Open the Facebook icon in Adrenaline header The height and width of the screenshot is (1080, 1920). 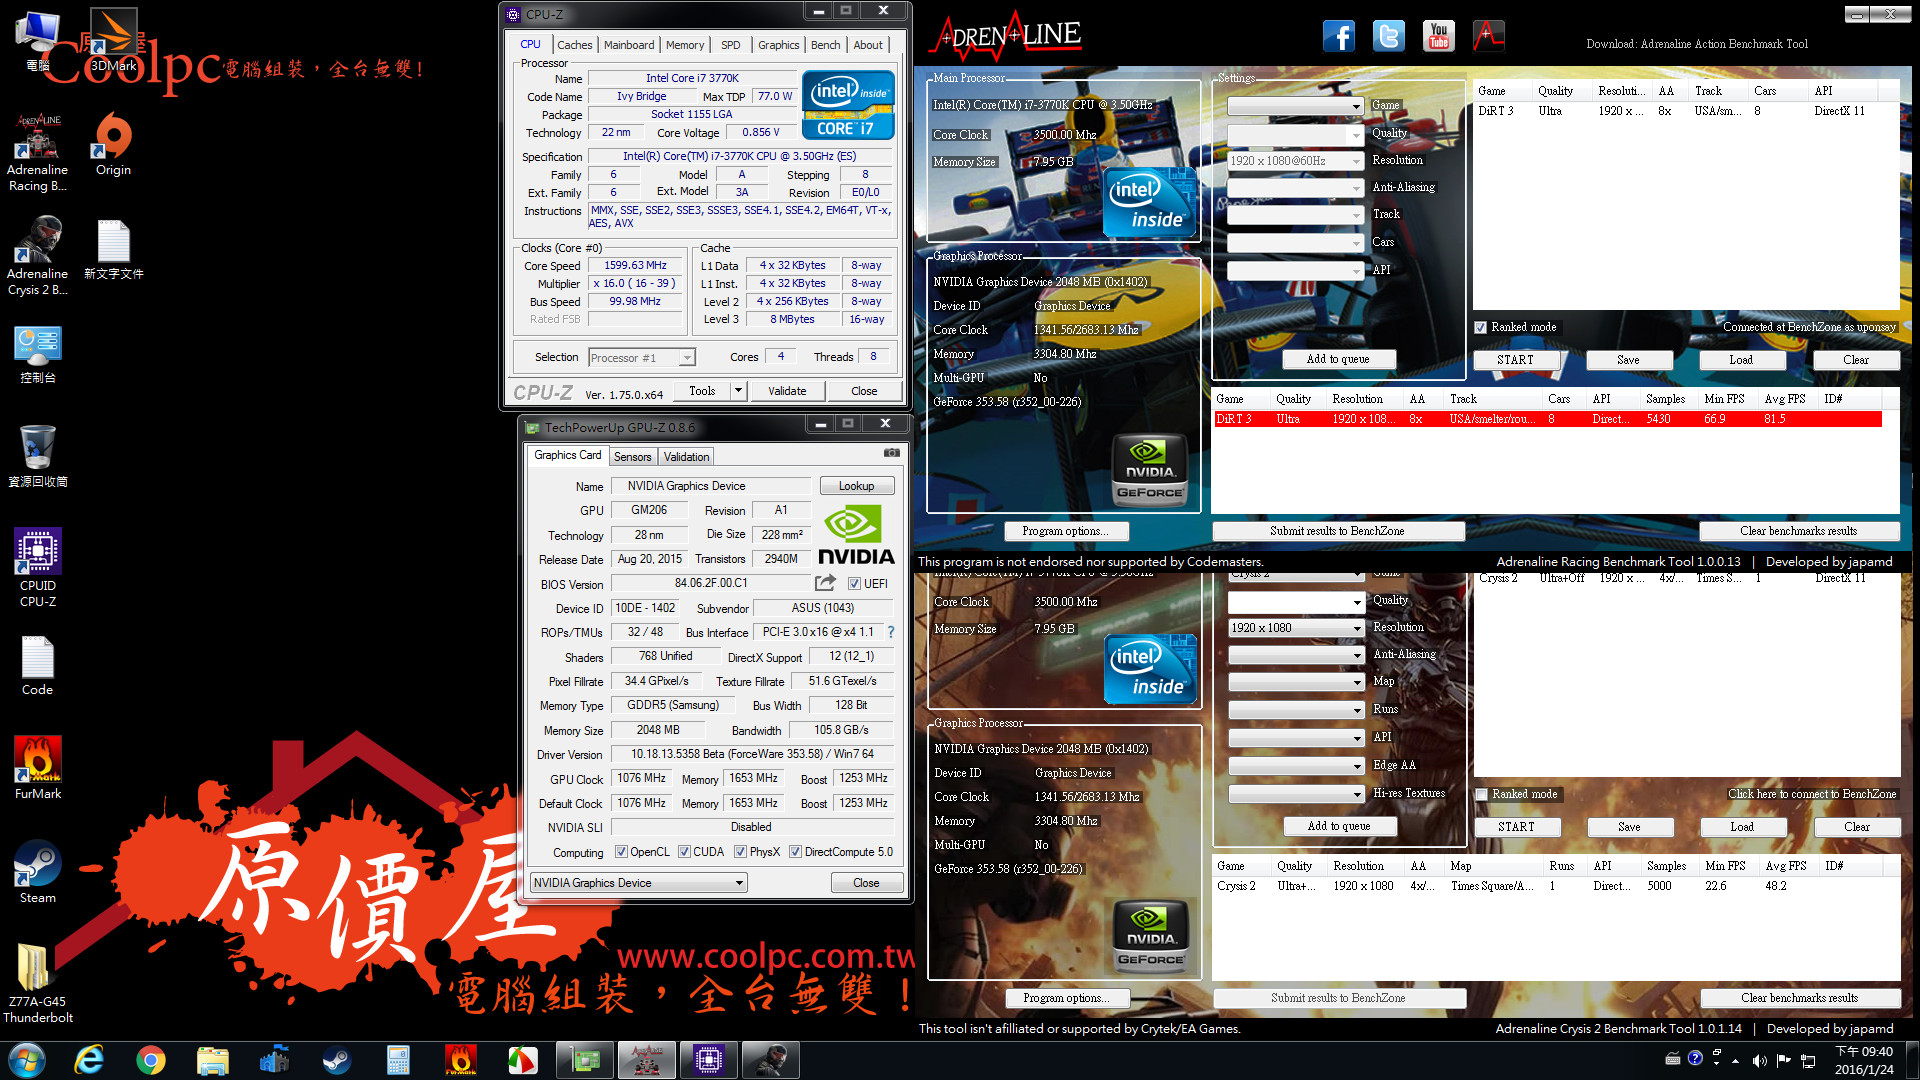(x=1338, y=36)
